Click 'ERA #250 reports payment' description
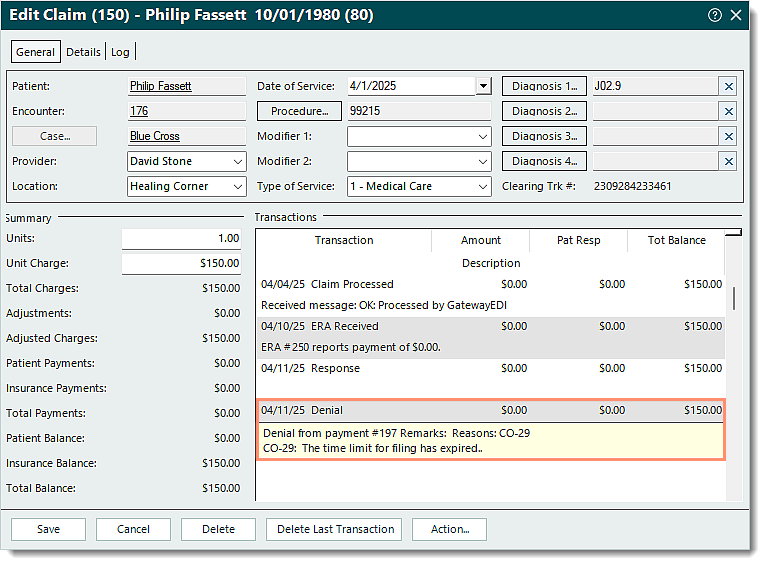Image resolution: width=765 pixels, height=565 pixels. pos(351,347)
